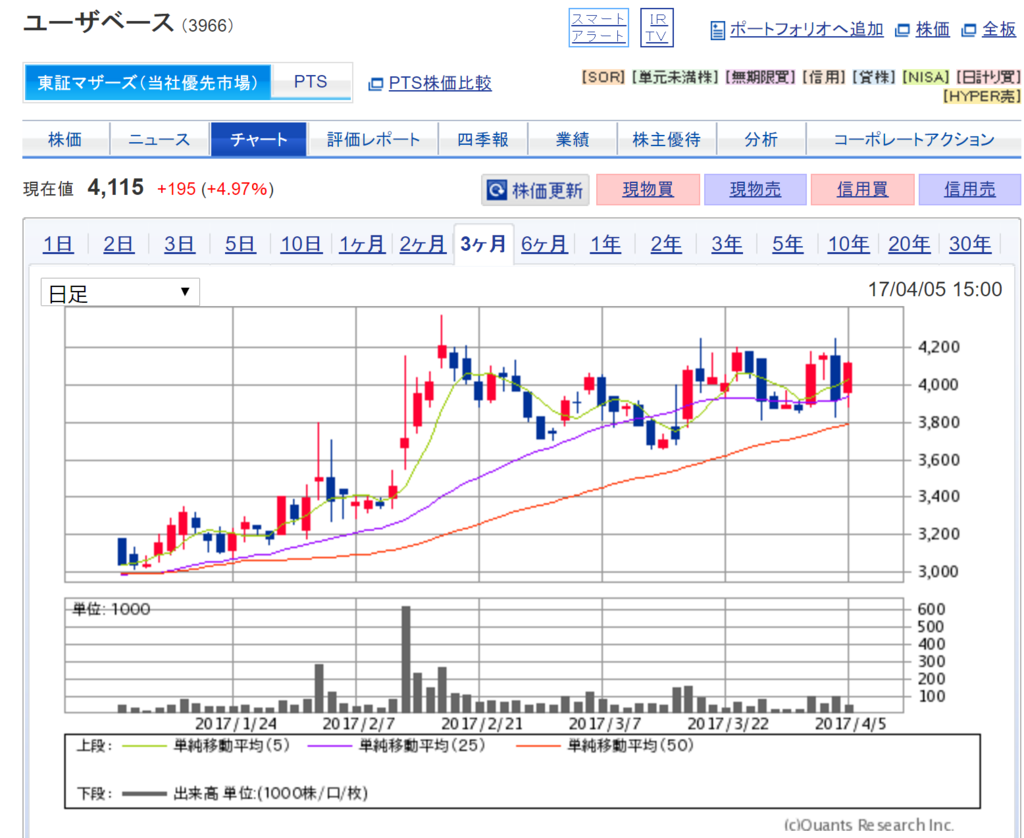Click the 2017/2/21 date axis label

[482, 724]
